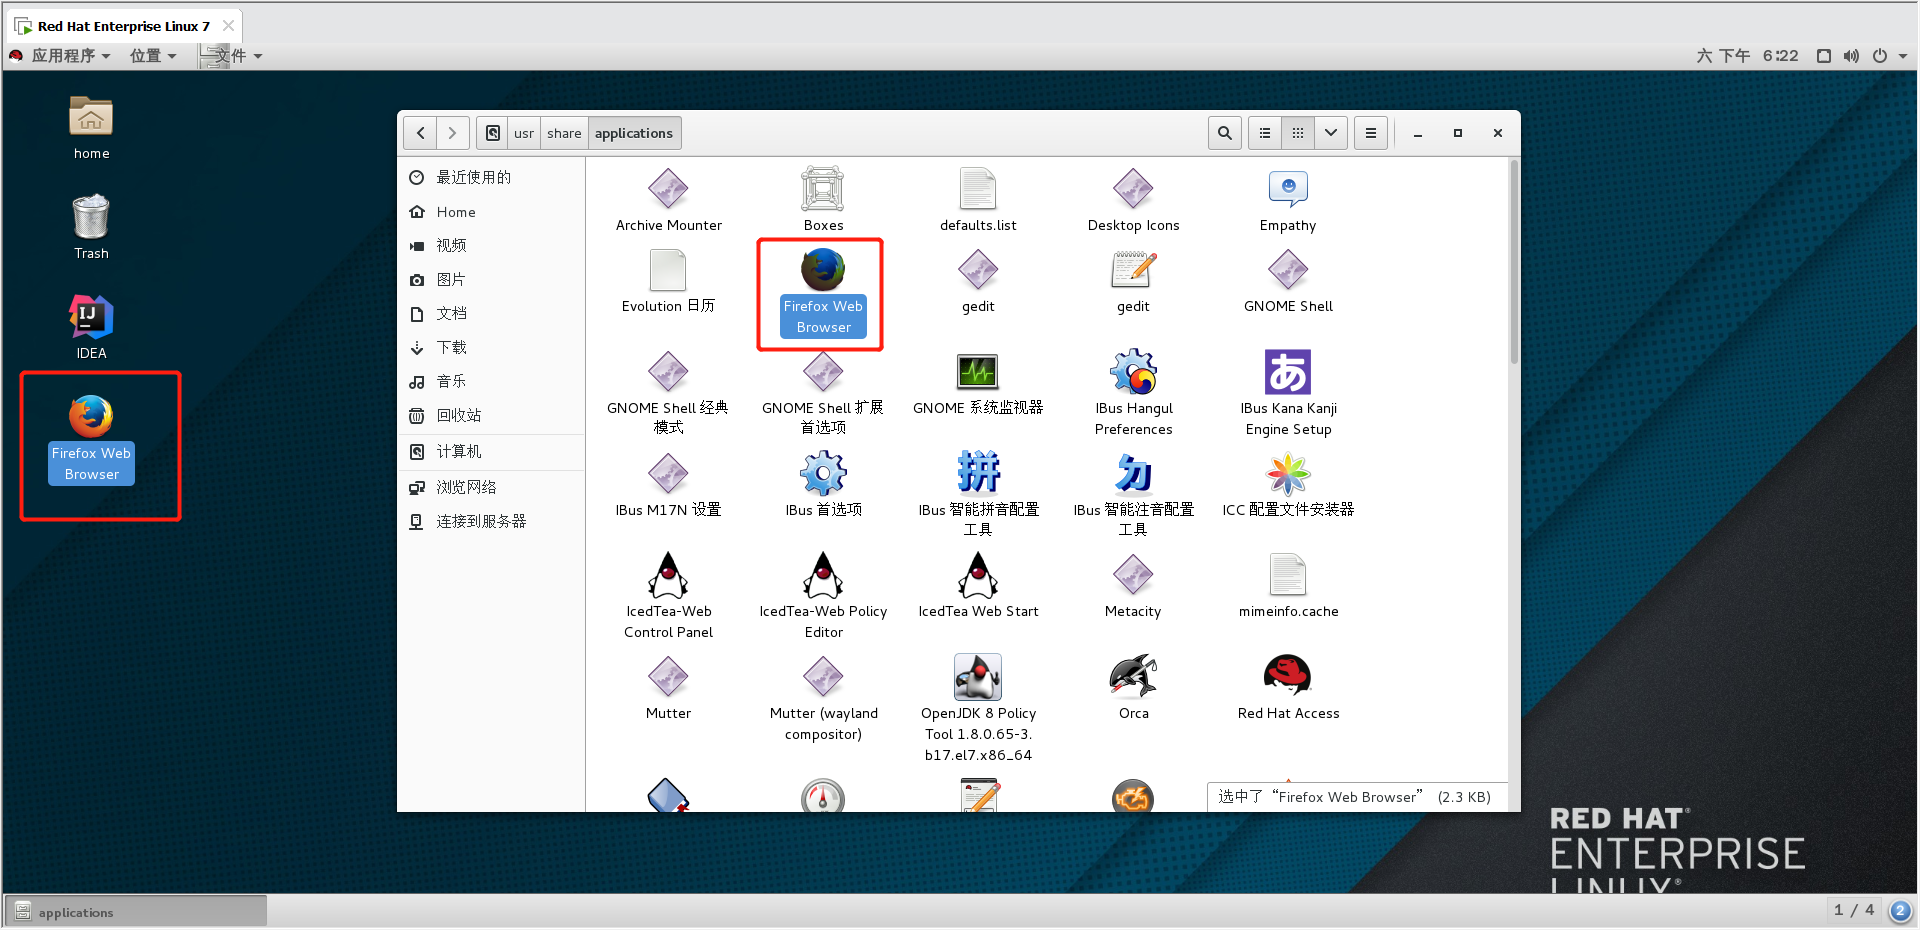
Task: Click the root disk path button
Action: click(x=492, y=133)
